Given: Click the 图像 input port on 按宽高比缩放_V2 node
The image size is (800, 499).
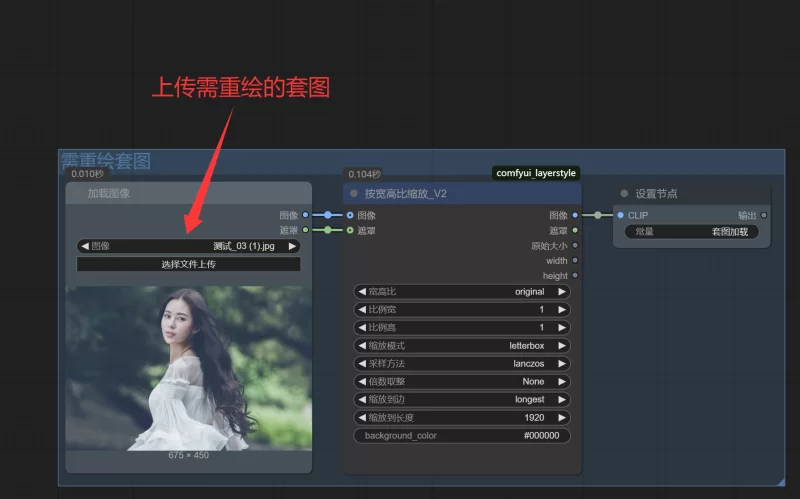Looking at the screenshot, I should (x=349, y=215).
